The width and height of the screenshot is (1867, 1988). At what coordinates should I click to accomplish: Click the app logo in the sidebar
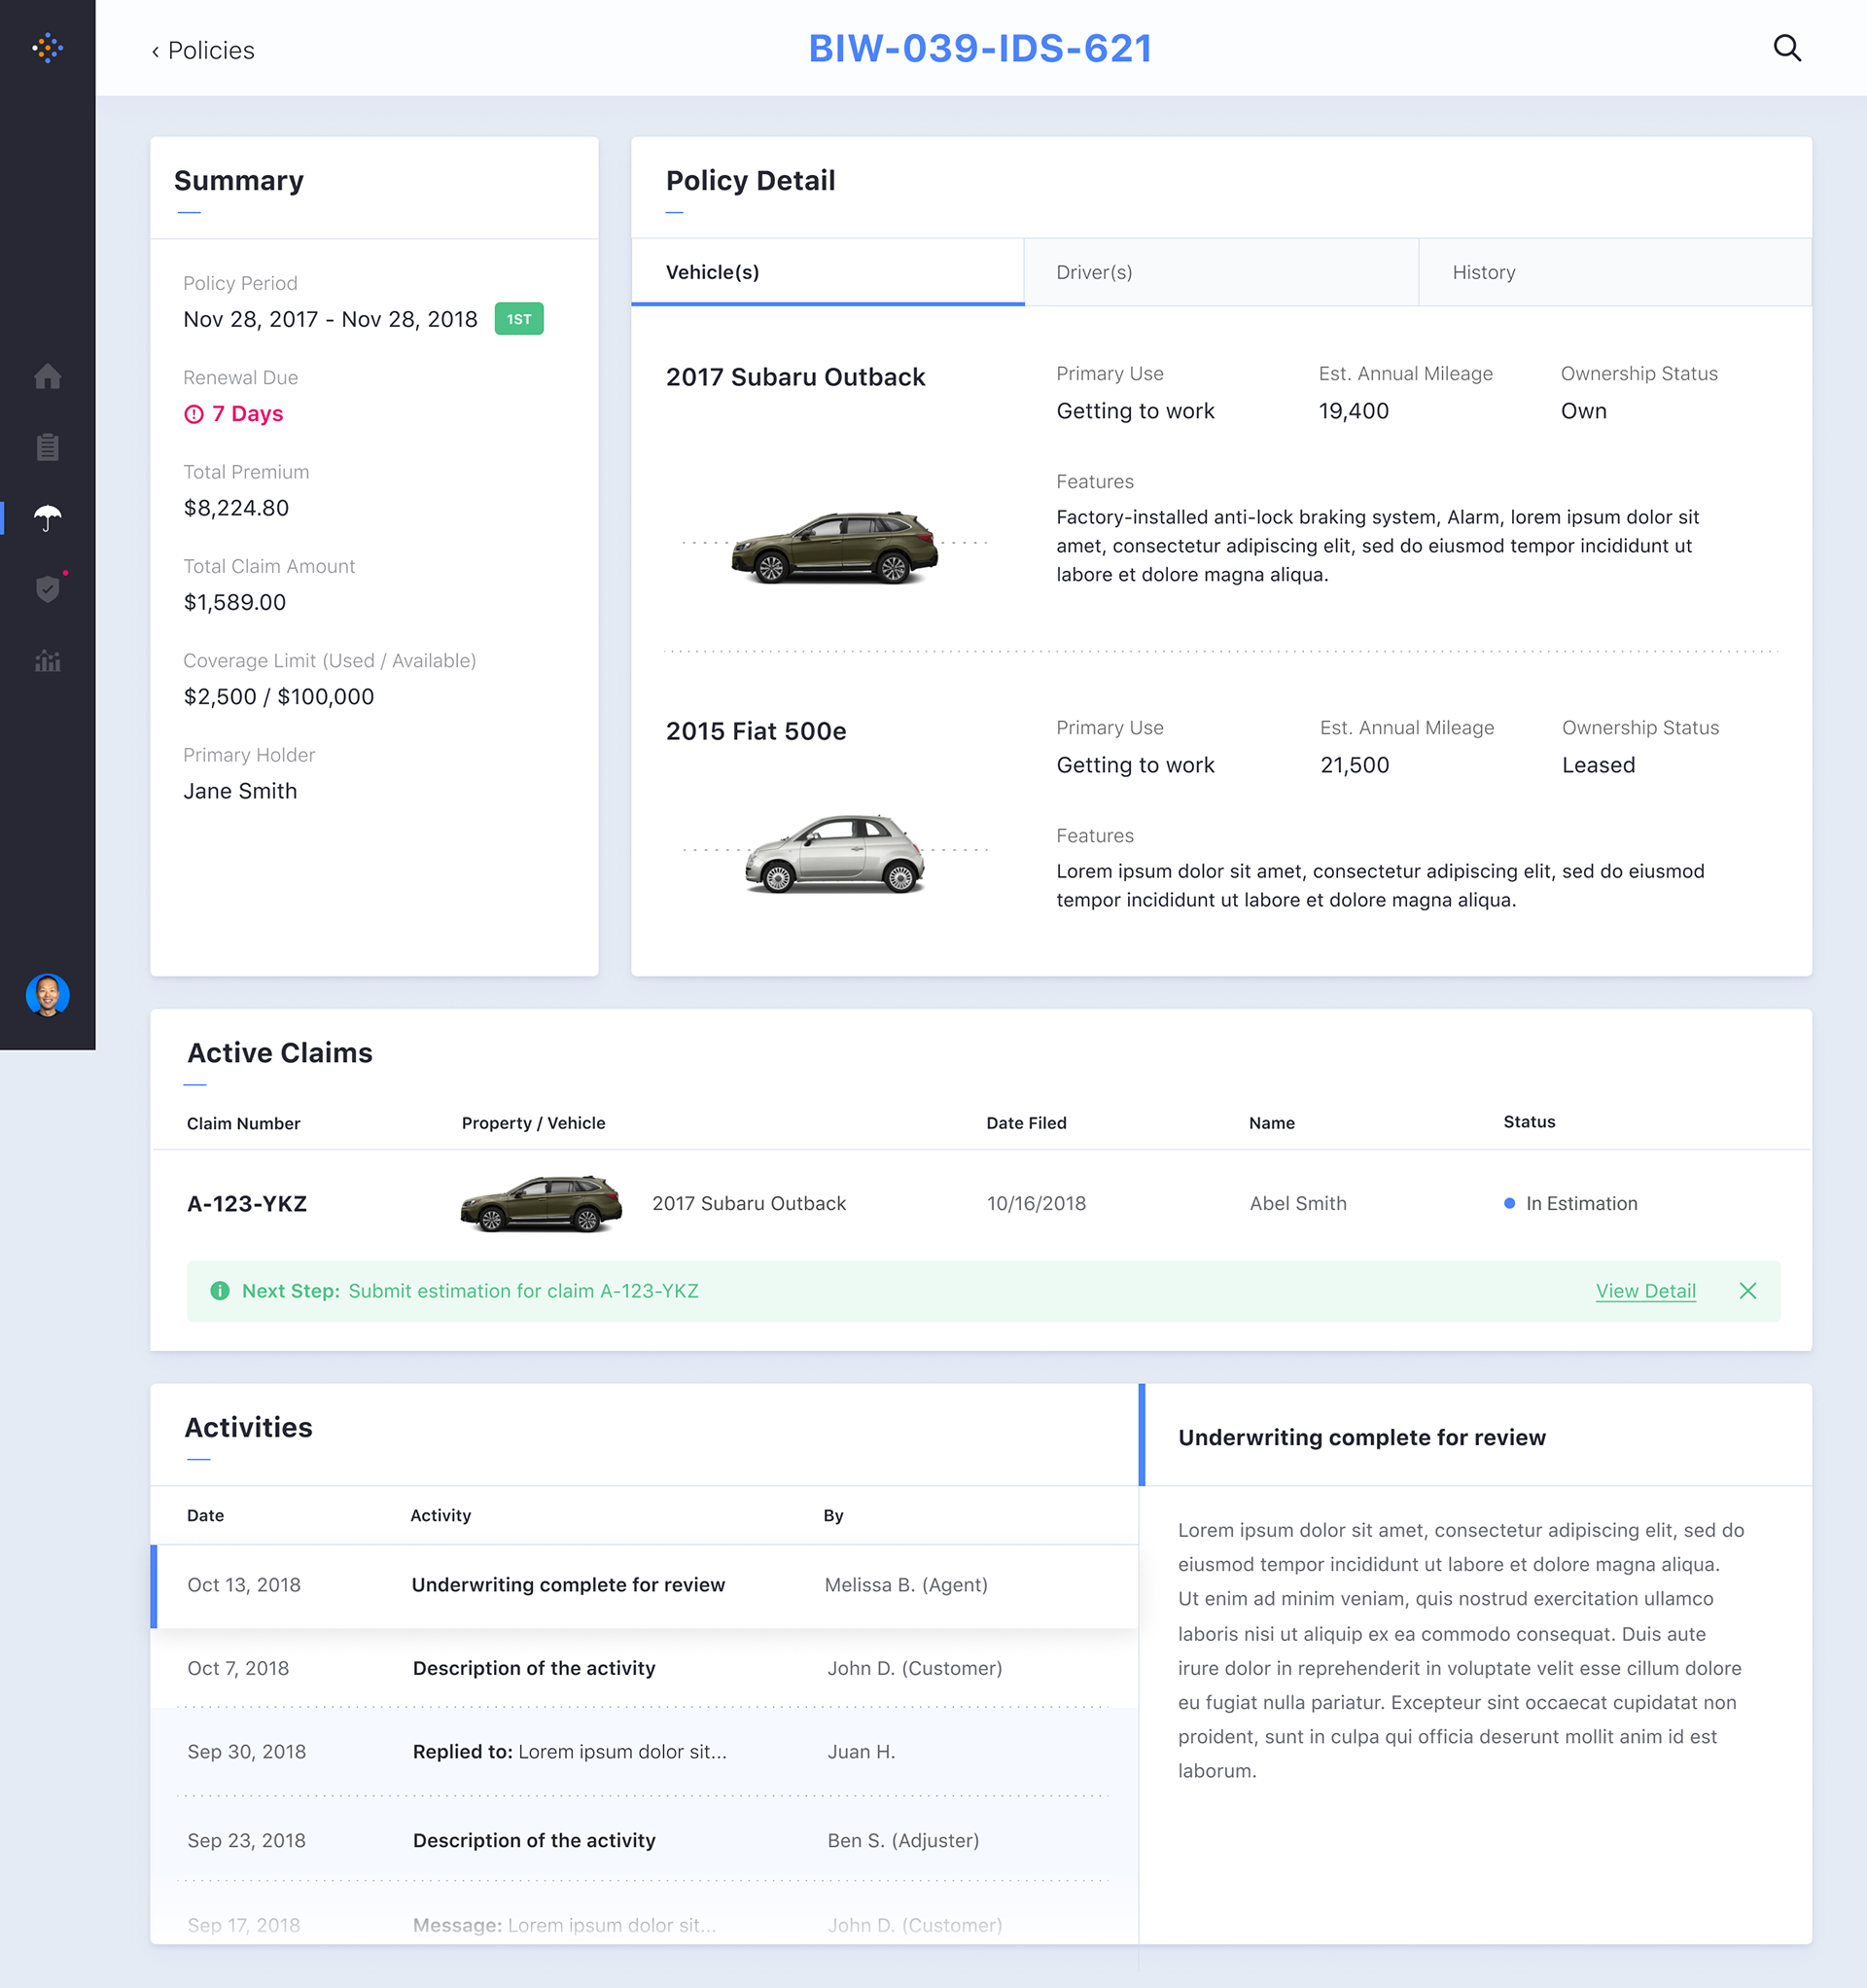pos(47,47)
